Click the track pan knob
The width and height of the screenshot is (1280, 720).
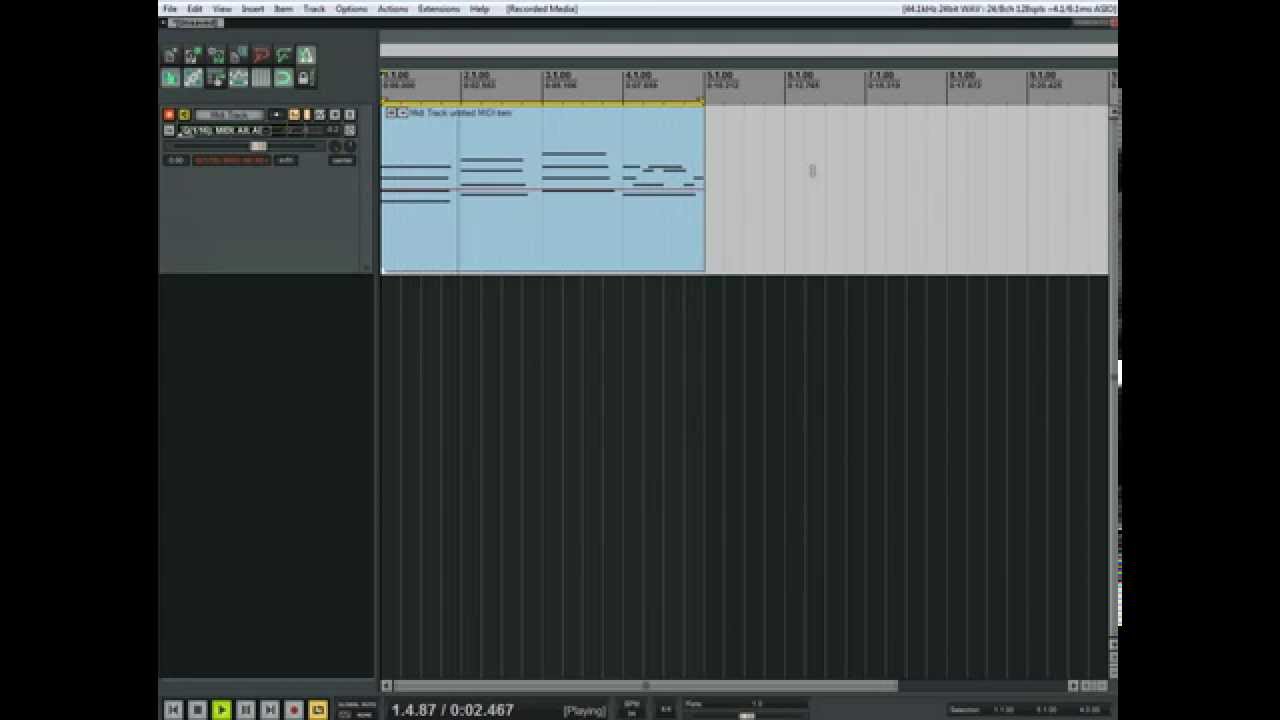click(x=335, y=146)
